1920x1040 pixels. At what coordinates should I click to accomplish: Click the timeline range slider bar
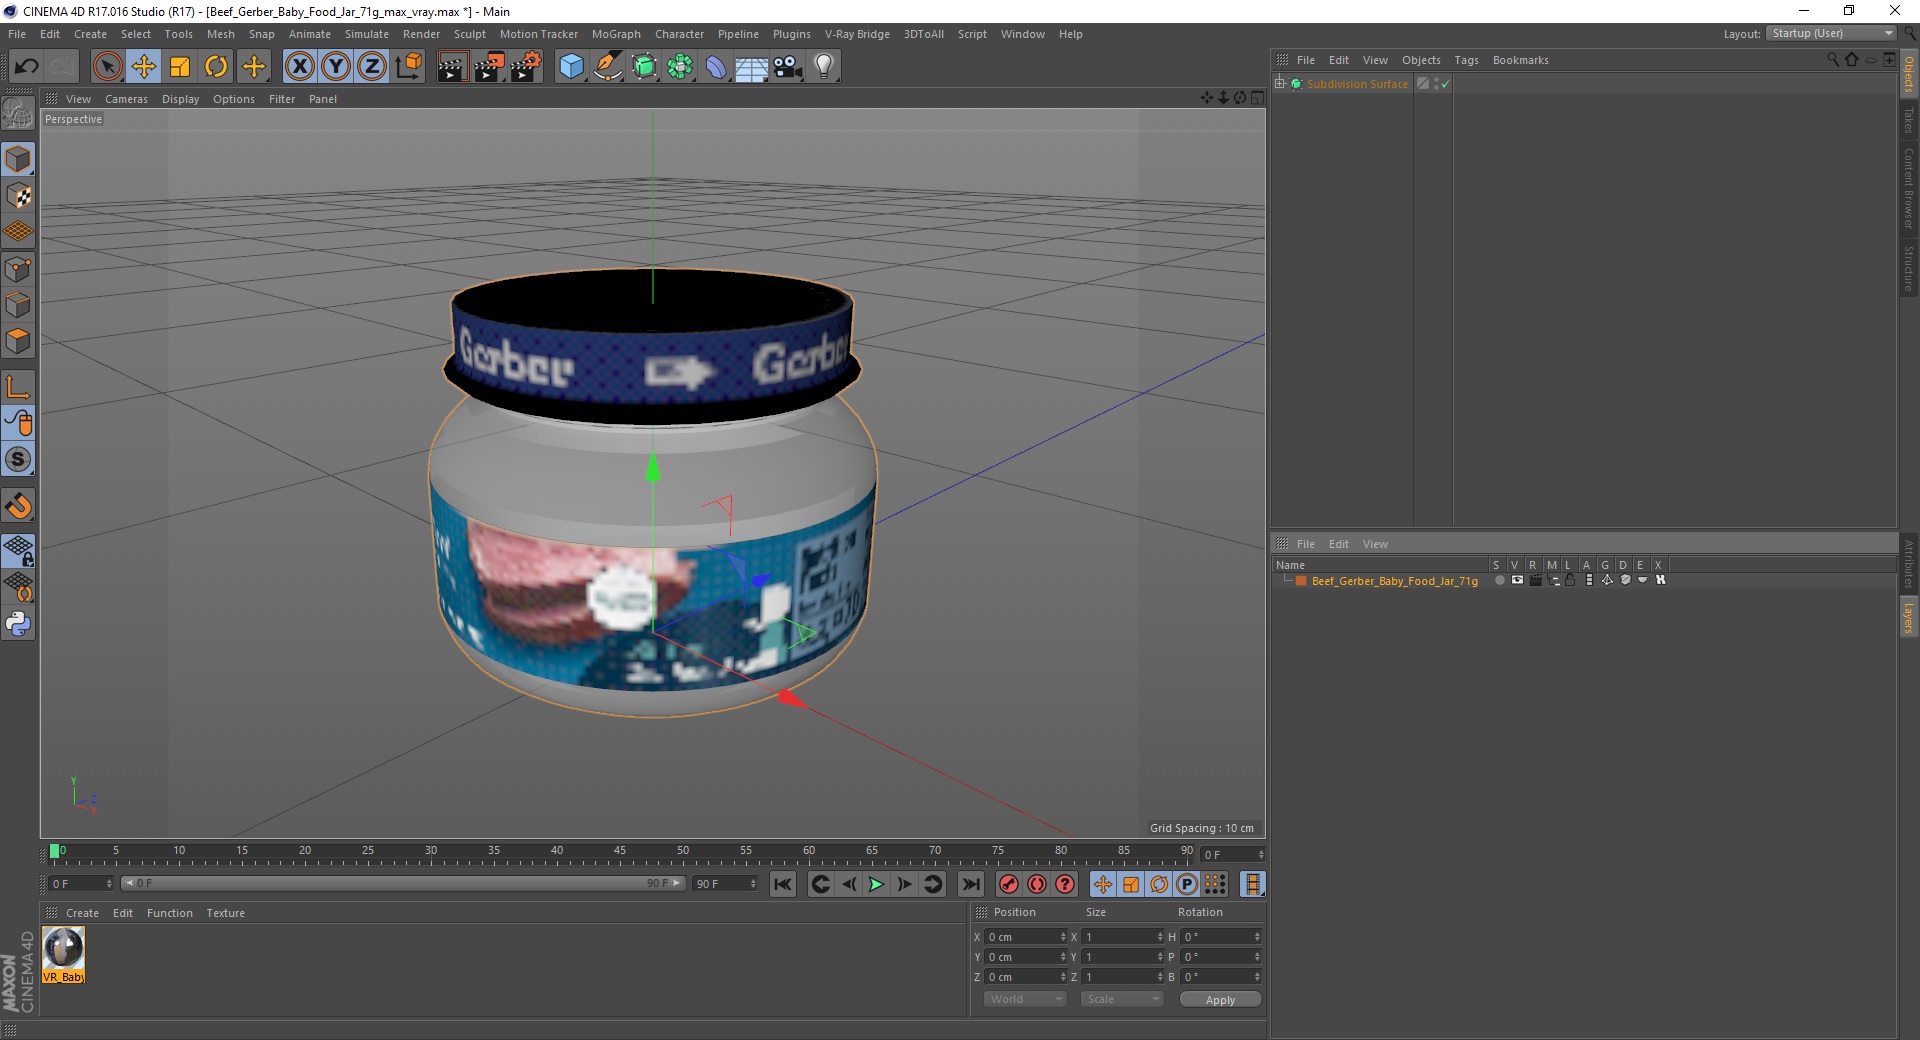coord(403,883)
